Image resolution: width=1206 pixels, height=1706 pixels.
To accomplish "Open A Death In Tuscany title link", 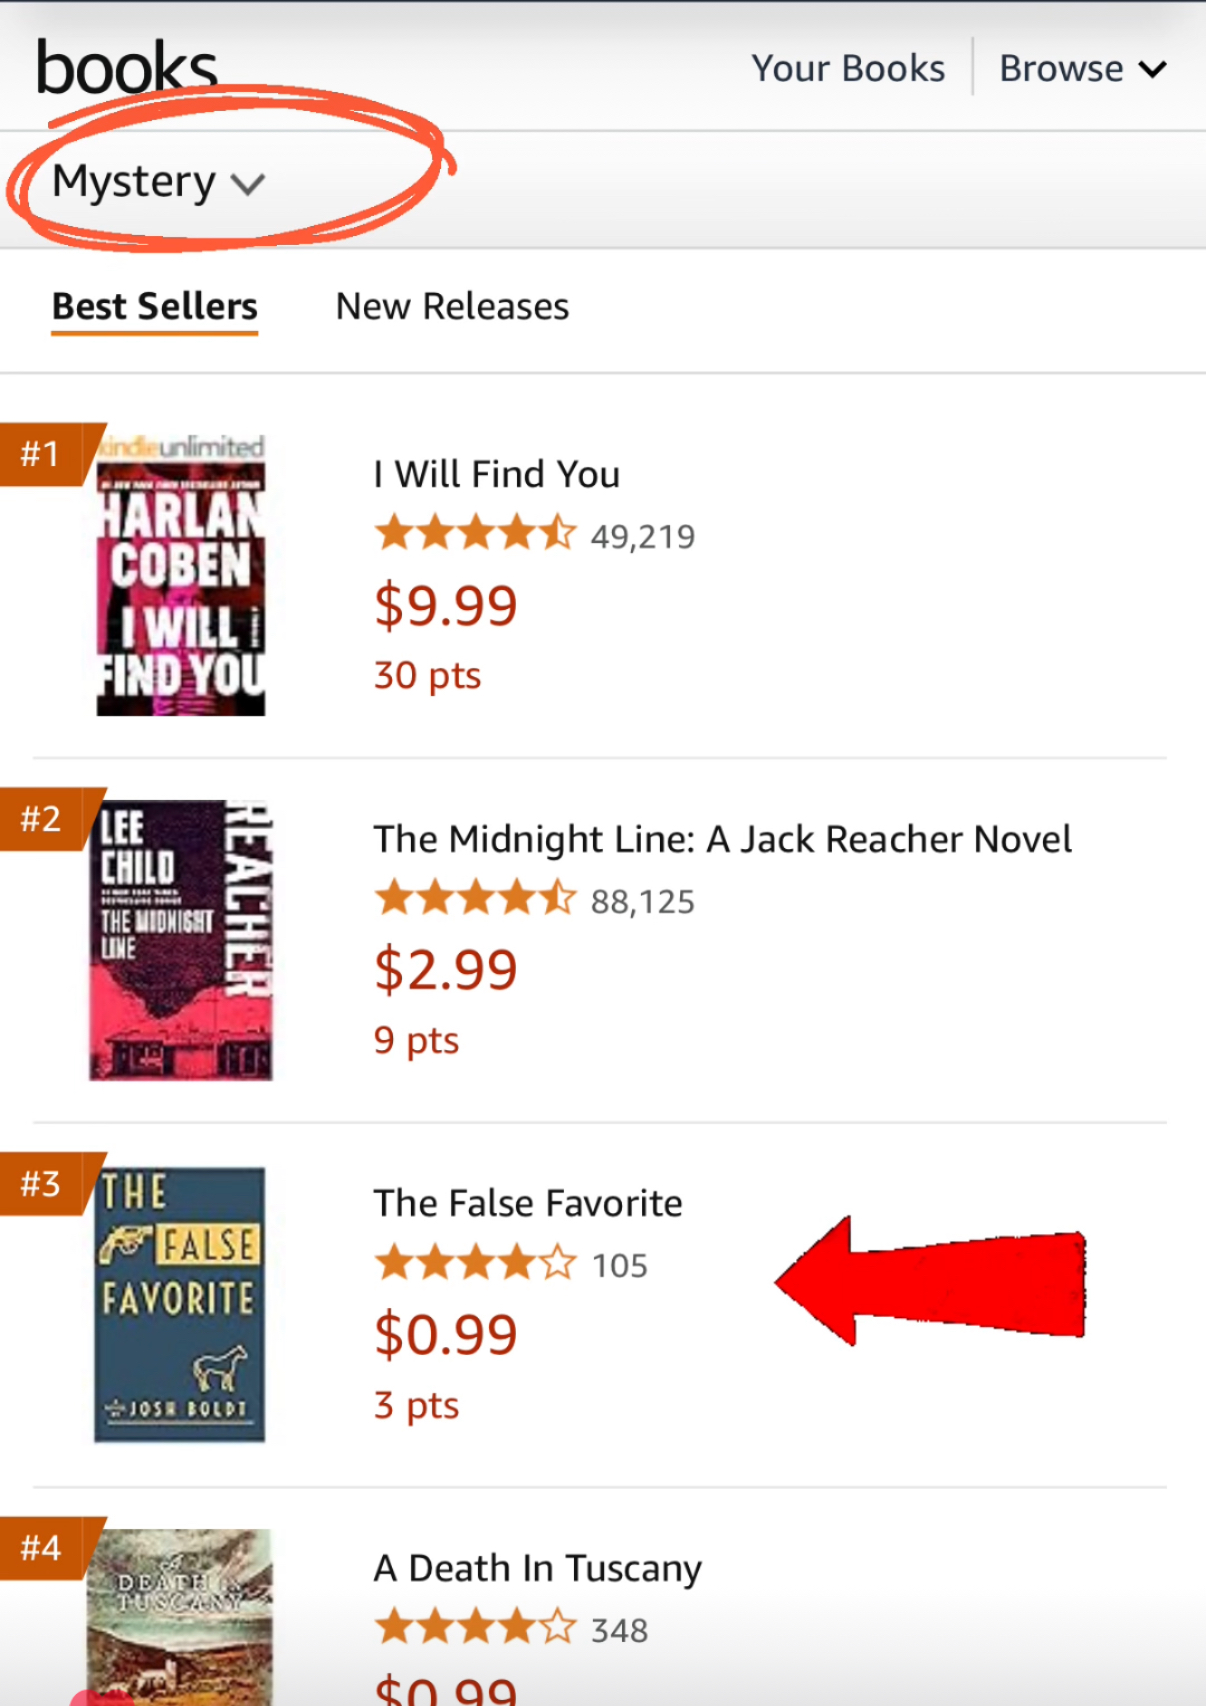I will click(x=538, y=1568).
